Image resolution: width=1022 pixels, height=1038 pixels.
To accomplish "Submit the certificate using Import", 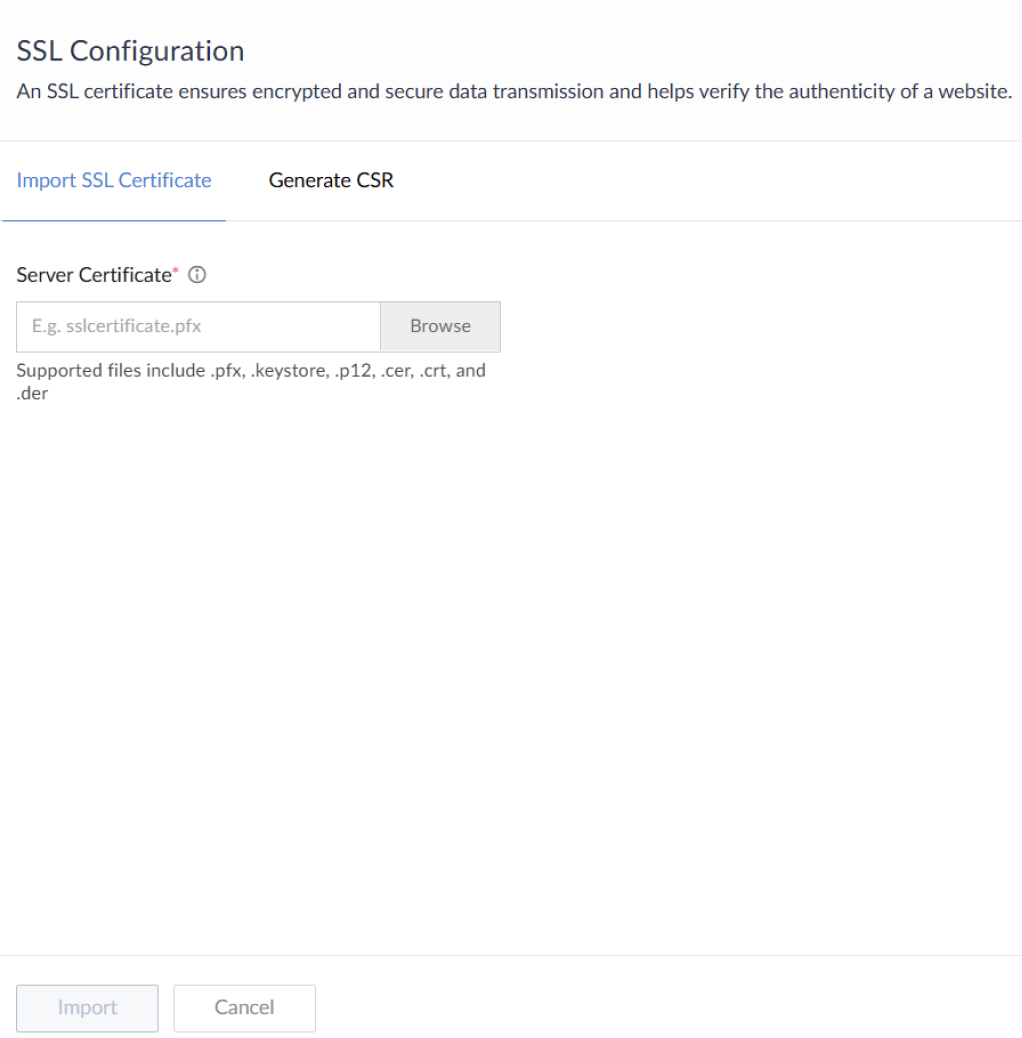I will click(87, 1008).
